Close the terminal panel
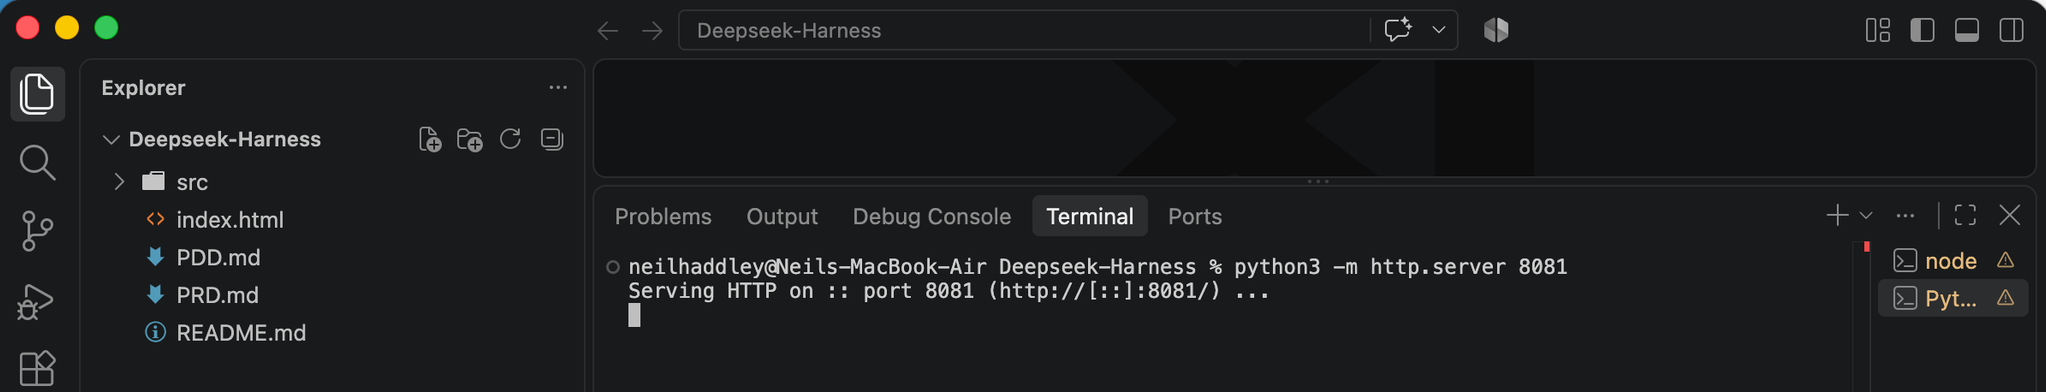 pos(2010,215)
